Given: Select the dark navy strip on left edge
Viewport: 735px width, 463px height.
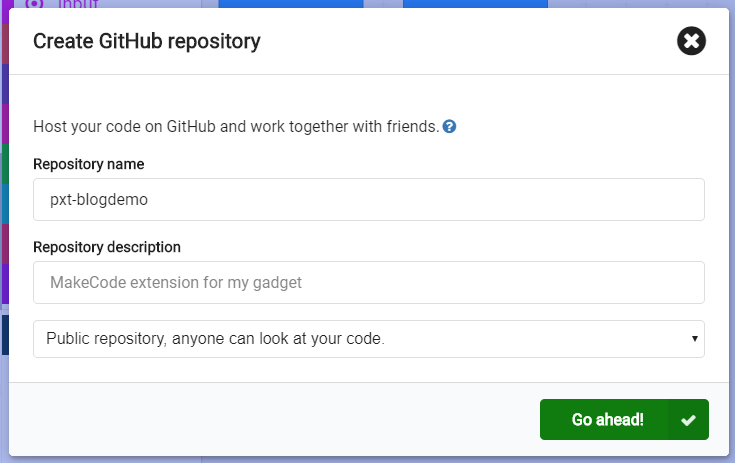Looking at the screenshot, I should [x=5, y=335].
